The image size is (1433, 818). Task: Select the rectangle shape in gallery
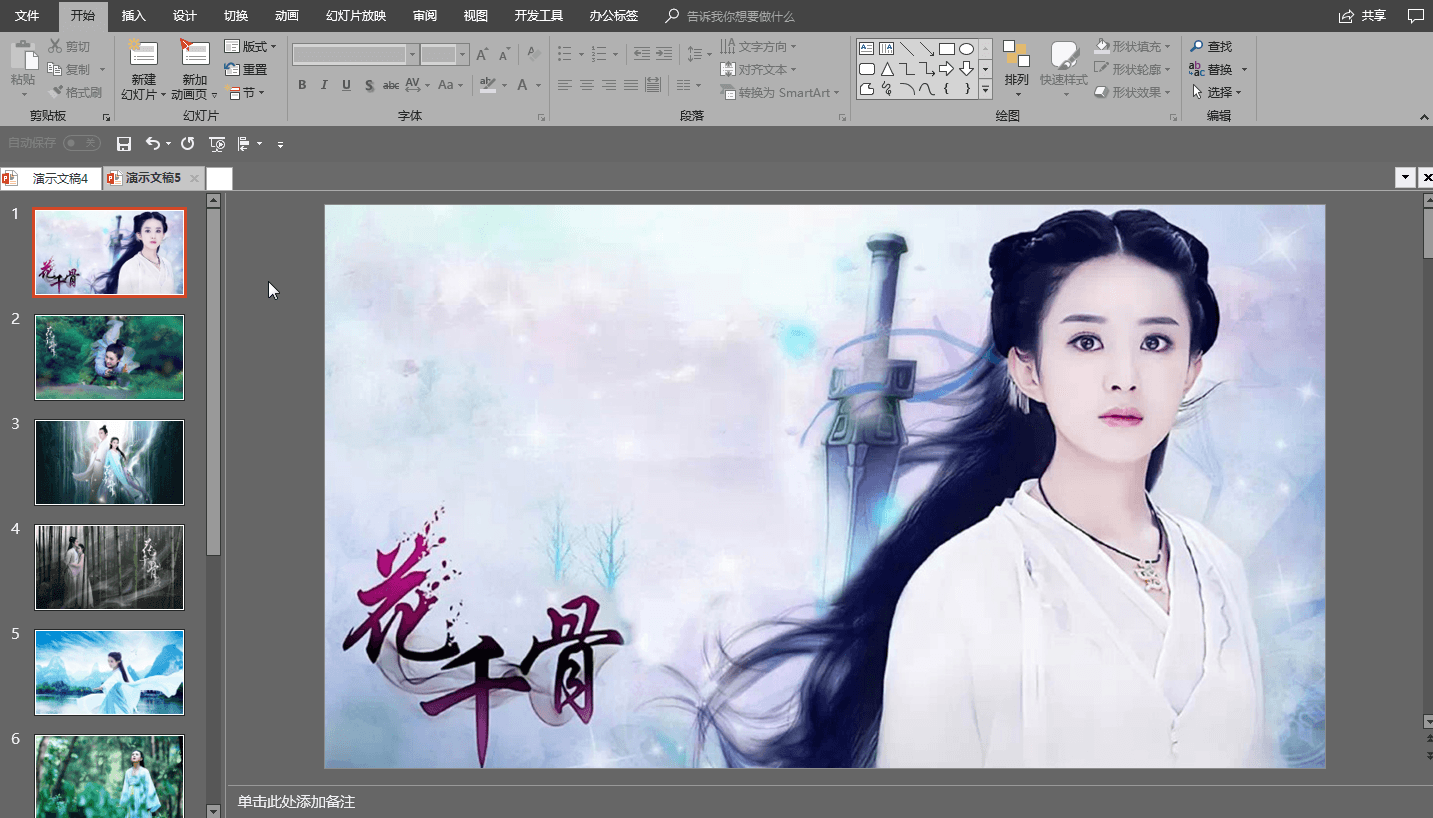(x=946, y=49)
